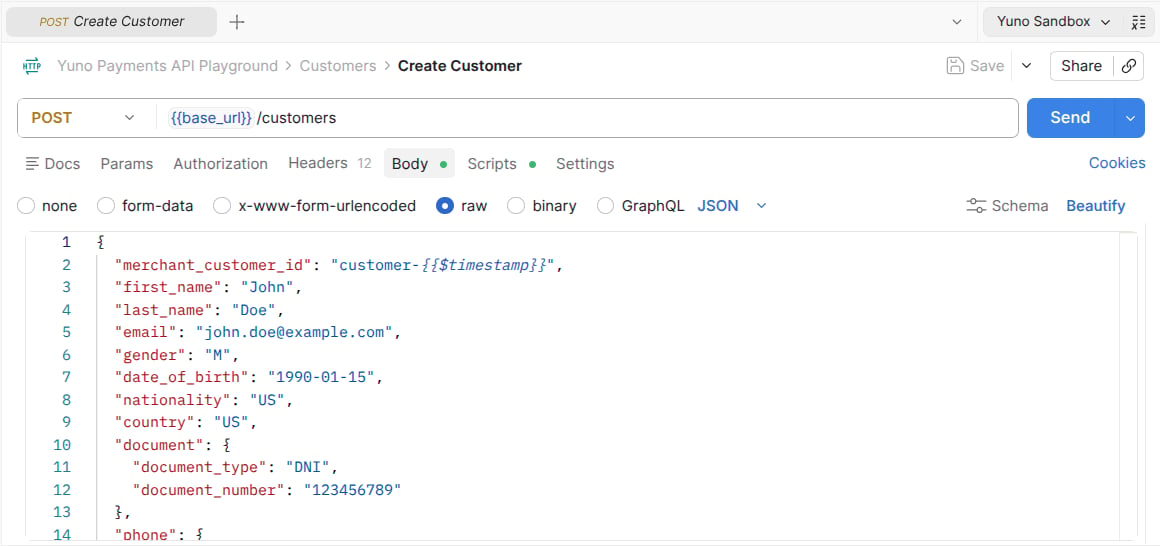Viewport: 1160px width, 546px height.
Task: Open the Schema sliders icon
Action: pyautogui.click(x=976, y=206)
